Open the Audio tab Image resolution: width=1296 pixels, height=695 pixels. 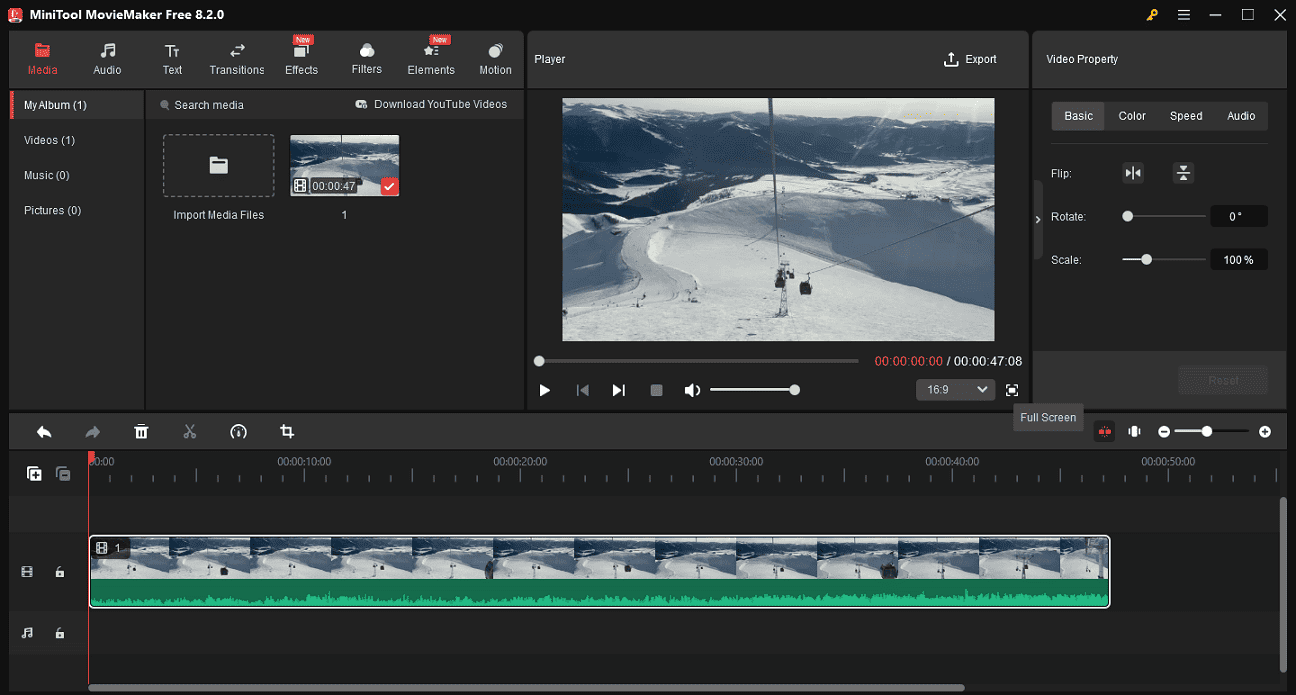(x=107, y=59)
